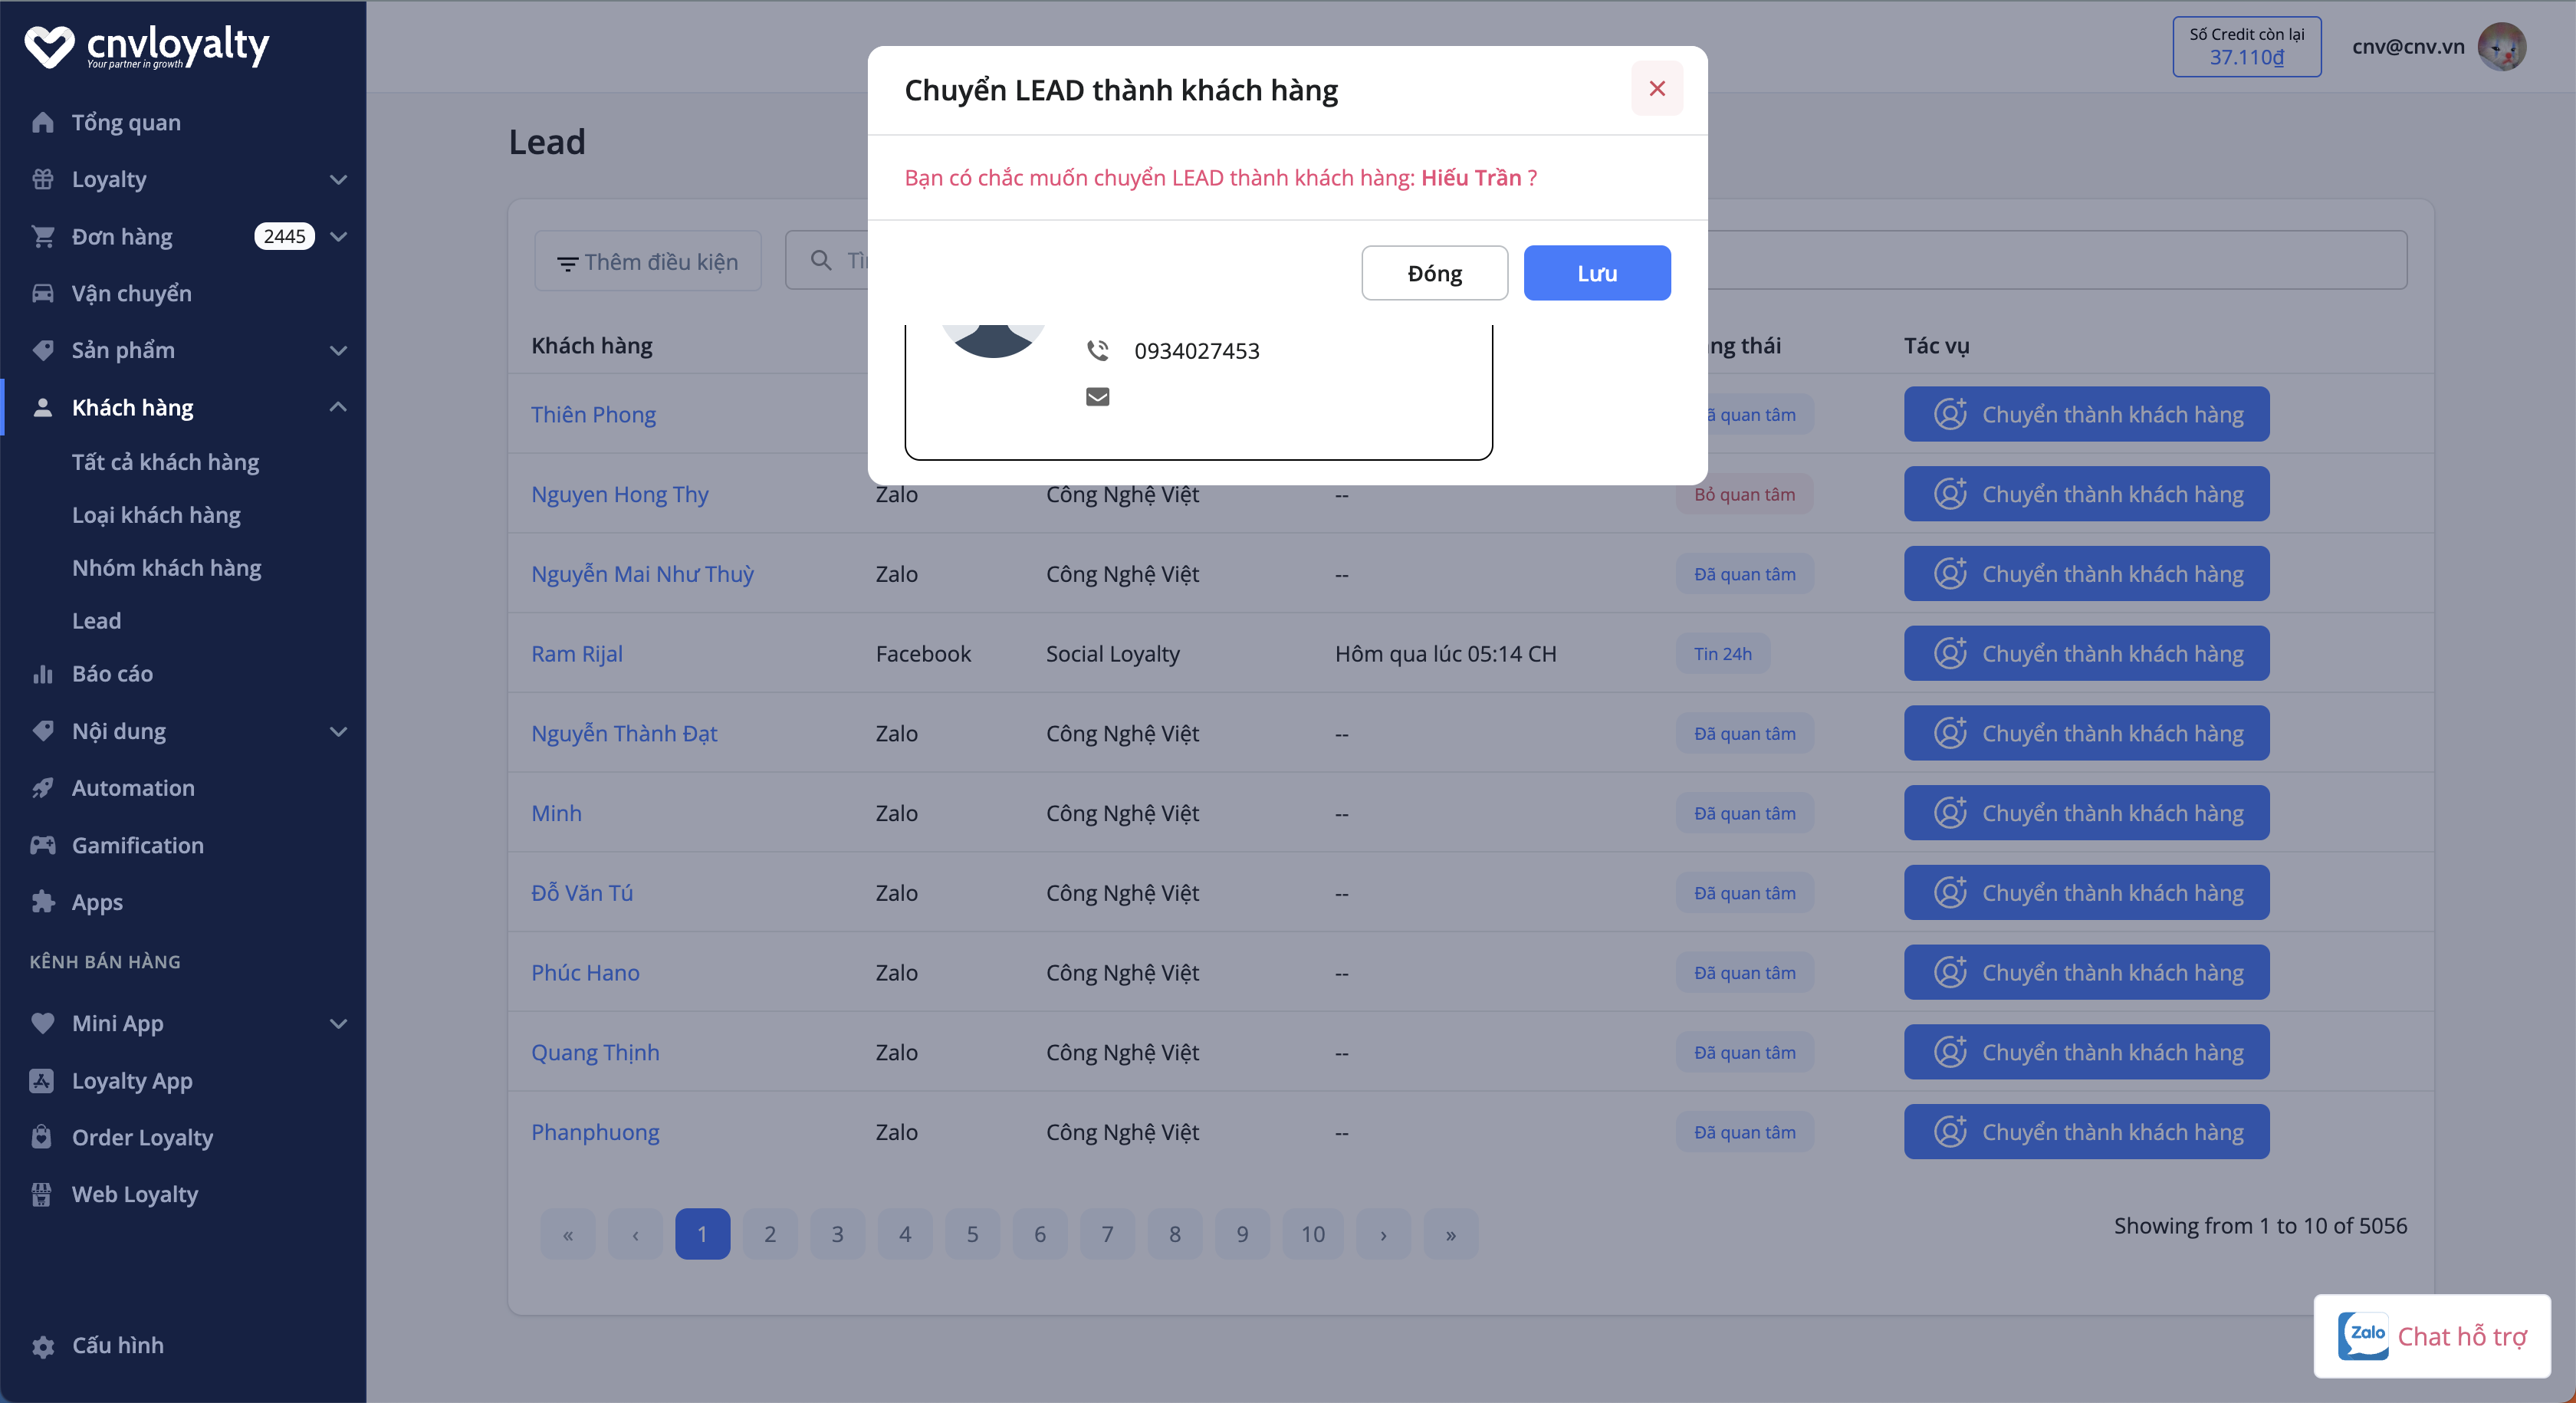Expand the Loyalty menu chevron
The width and height of the screenshot is (2576, 1403).
coord(338,180)
